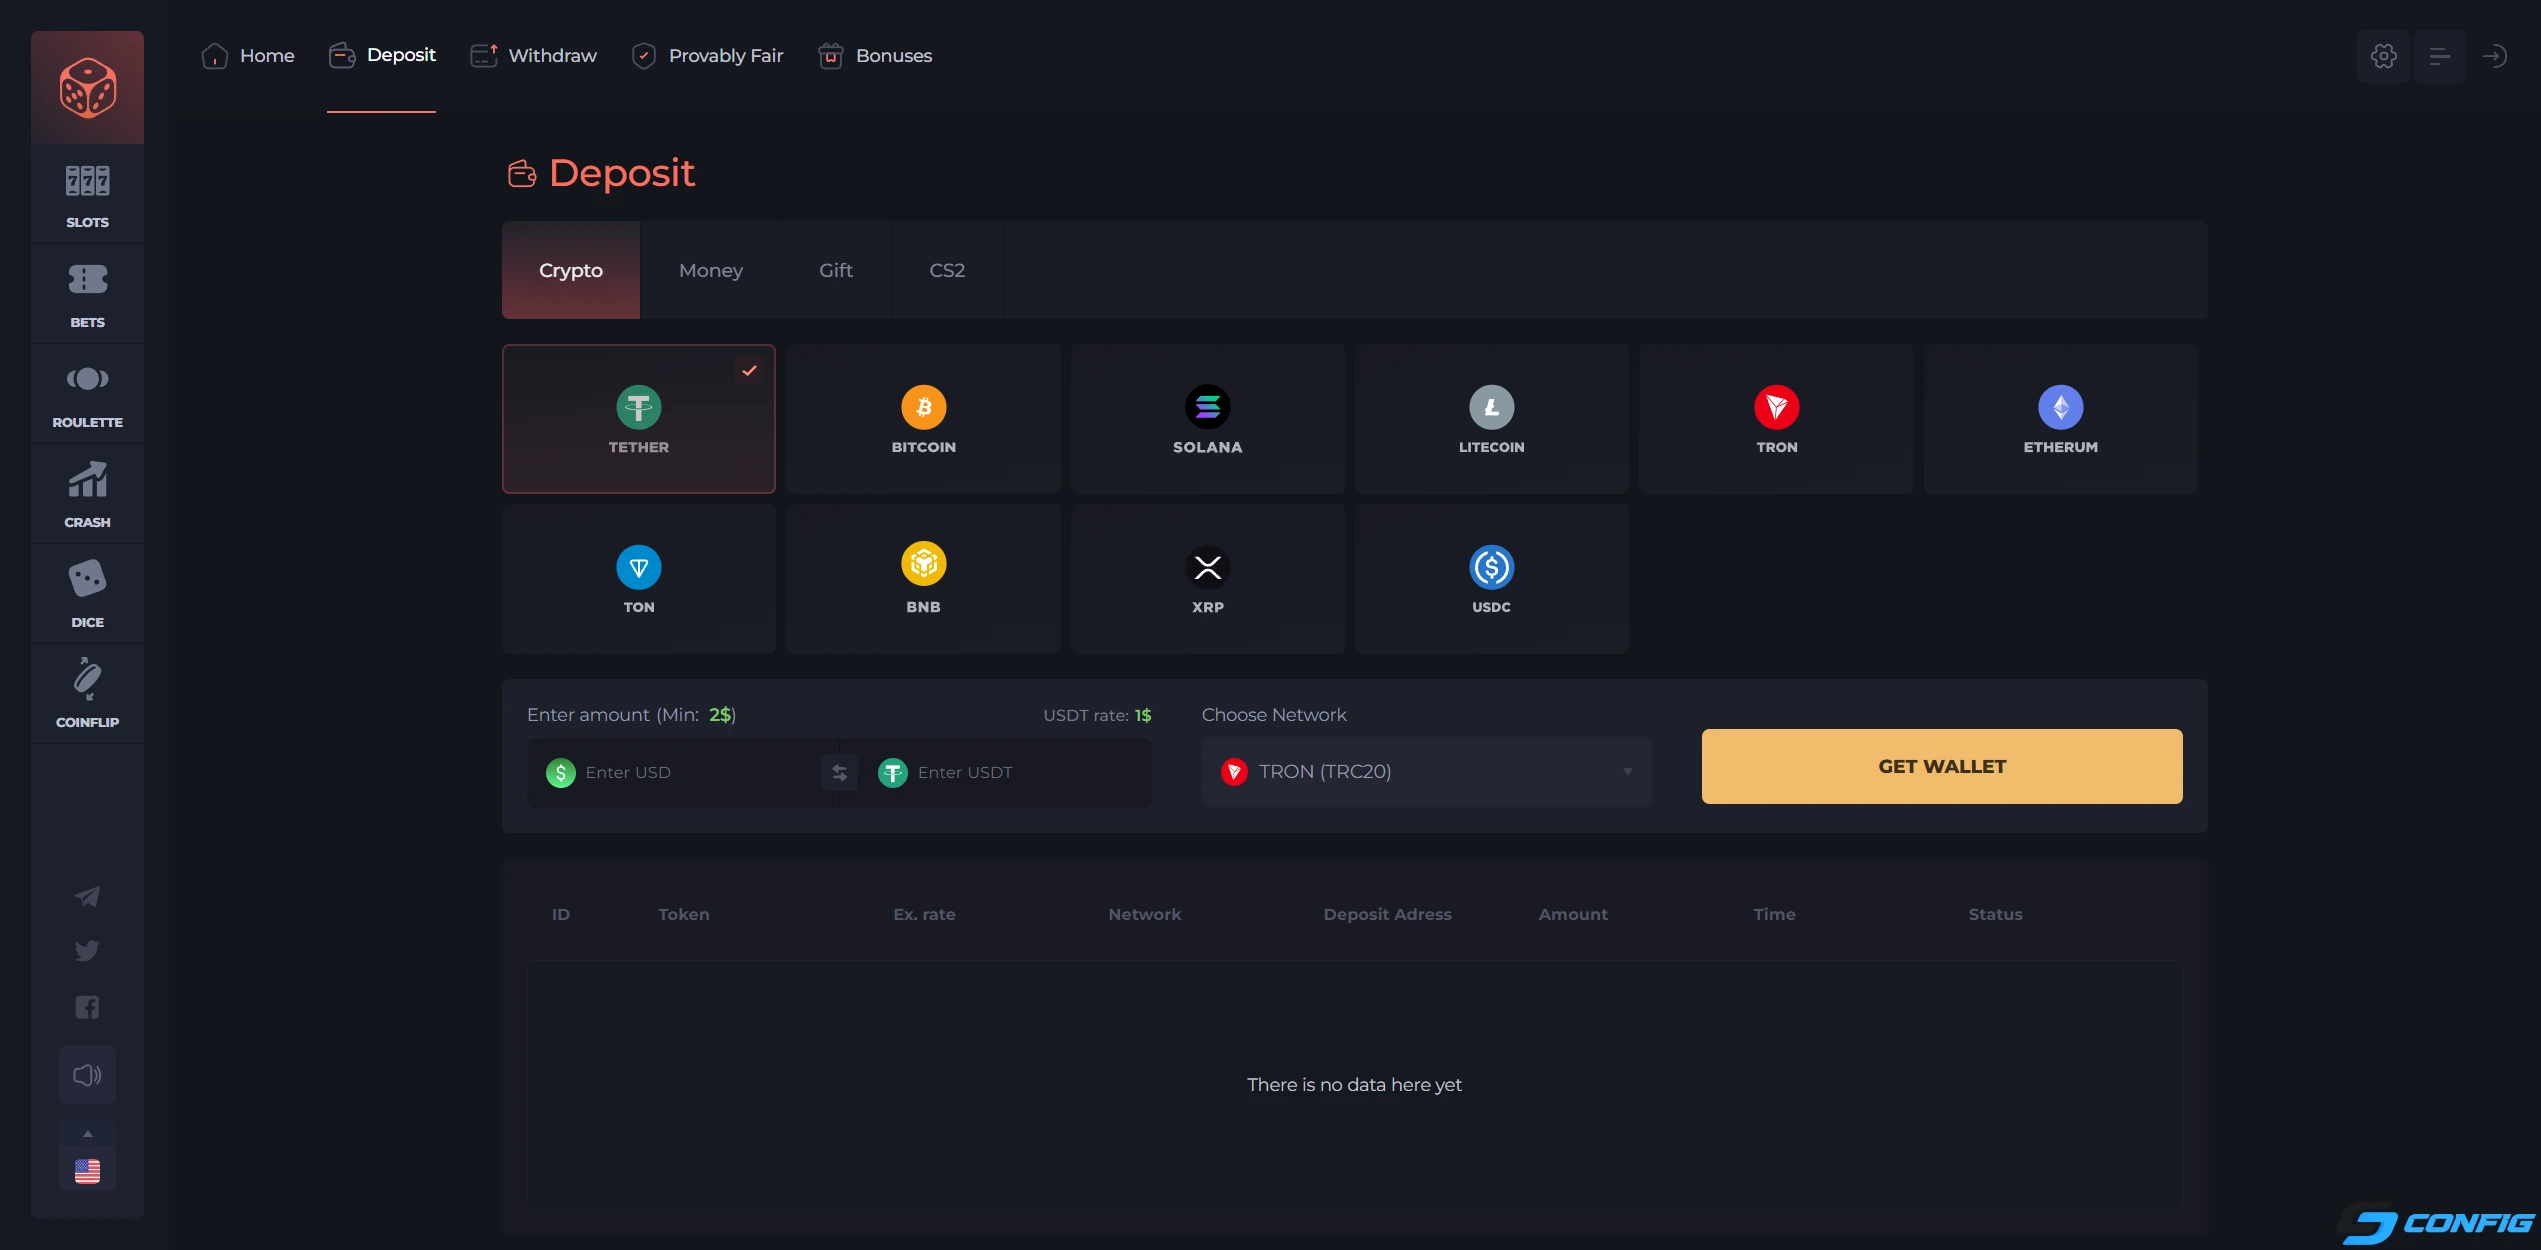Image resolution: width=2541 pixels, height=1250 pixels.
Task: Select Bitcoin as deposit currency
Action: click(922, 418)
